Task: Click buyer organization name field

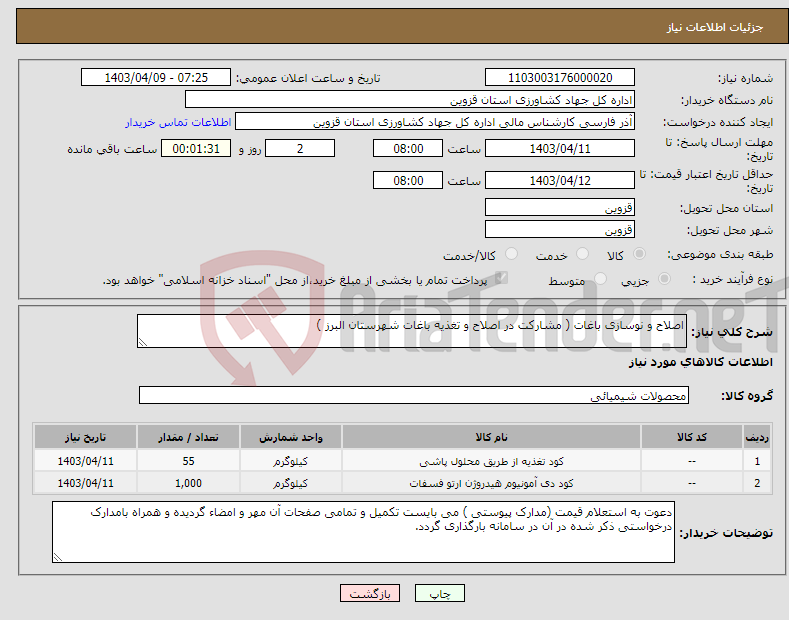Action: 410,100
